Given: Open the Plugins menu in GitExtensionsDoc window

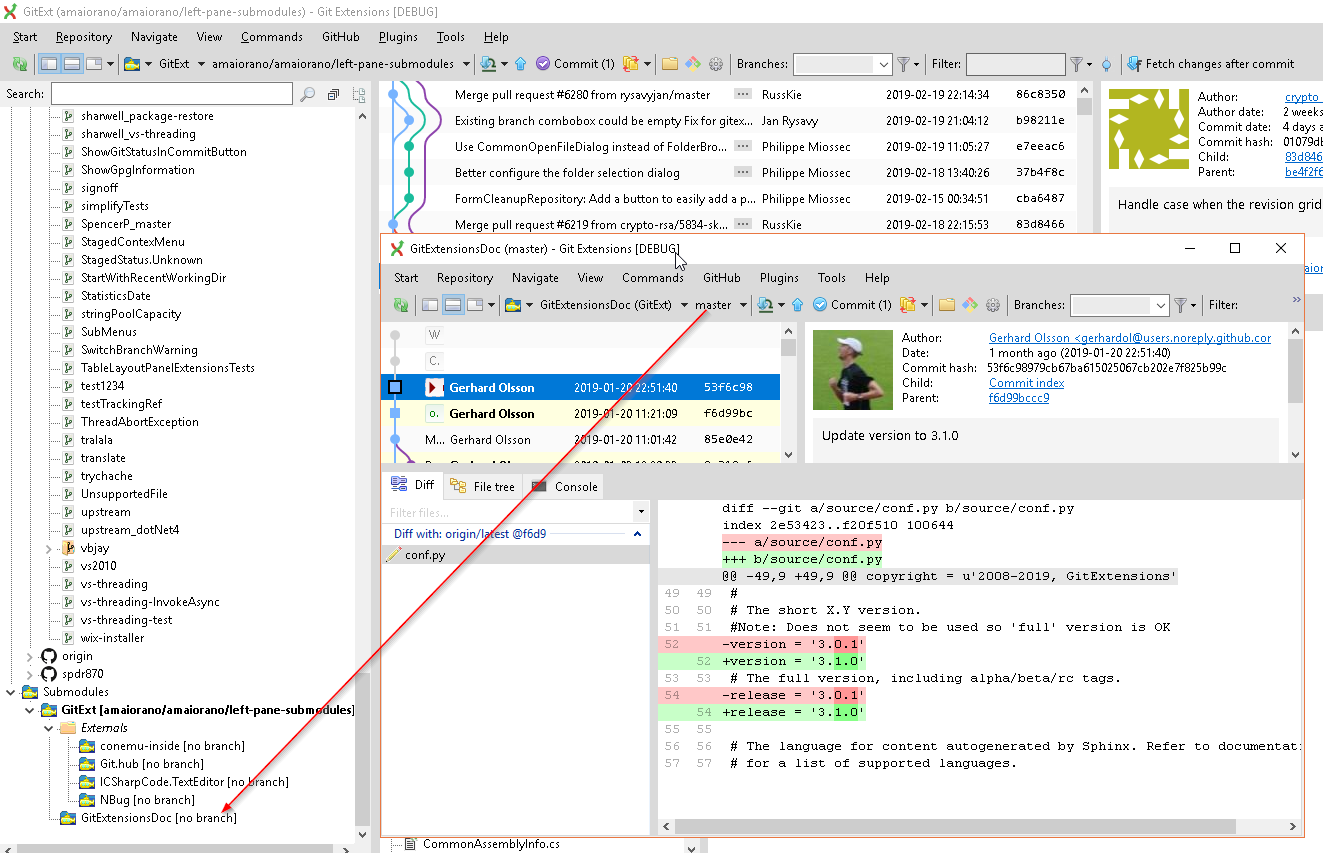Looking at the screenshot, I should click(x=779, y=278).
